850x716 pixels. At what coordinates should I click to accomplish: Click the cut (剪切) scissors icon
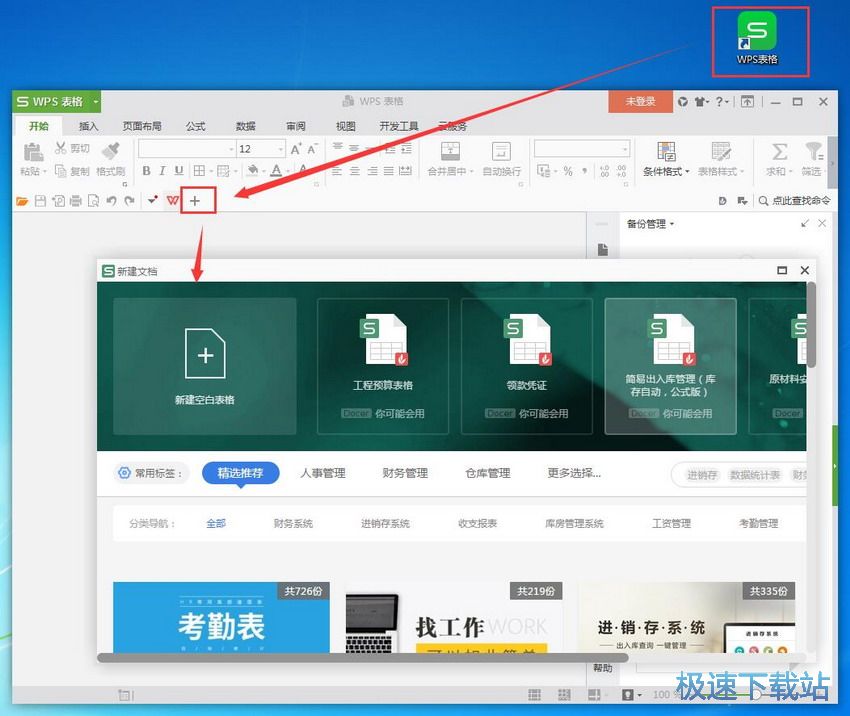(x=61, y=148)
